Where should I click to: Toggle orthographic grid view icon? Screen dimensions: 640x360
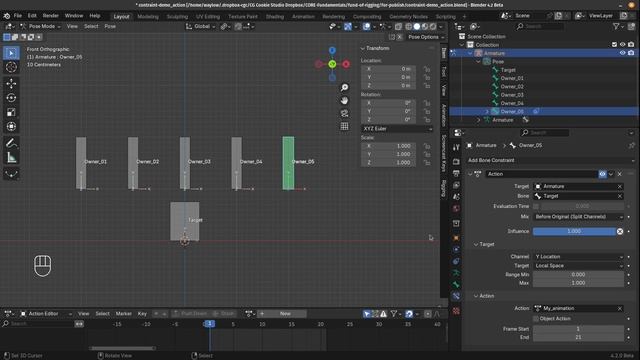(344, 126)
